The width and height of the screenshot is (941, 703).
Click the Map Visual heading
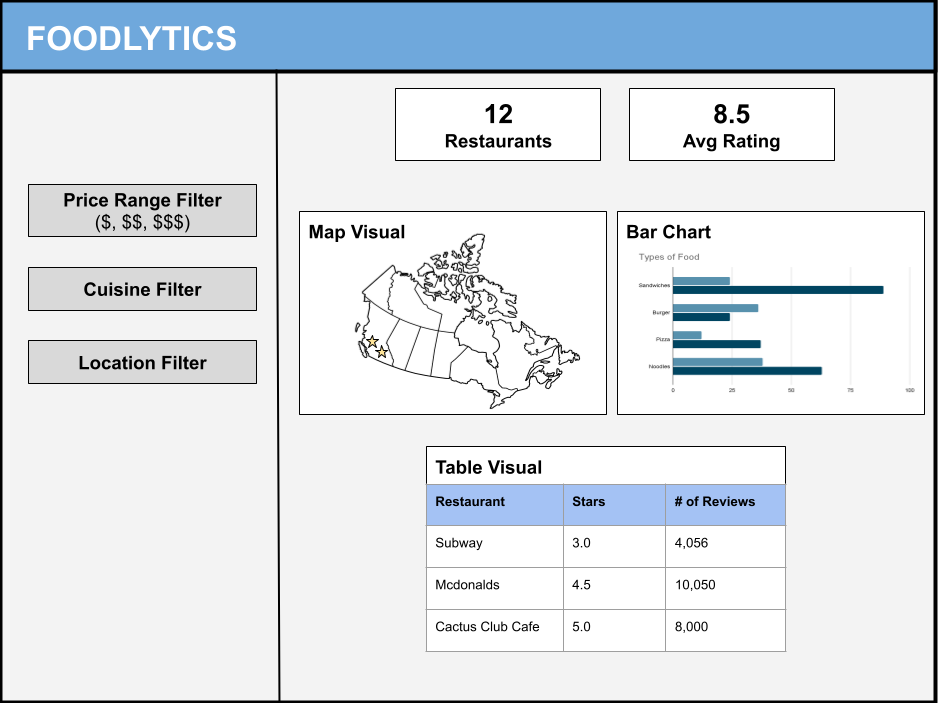pos(357,232)
